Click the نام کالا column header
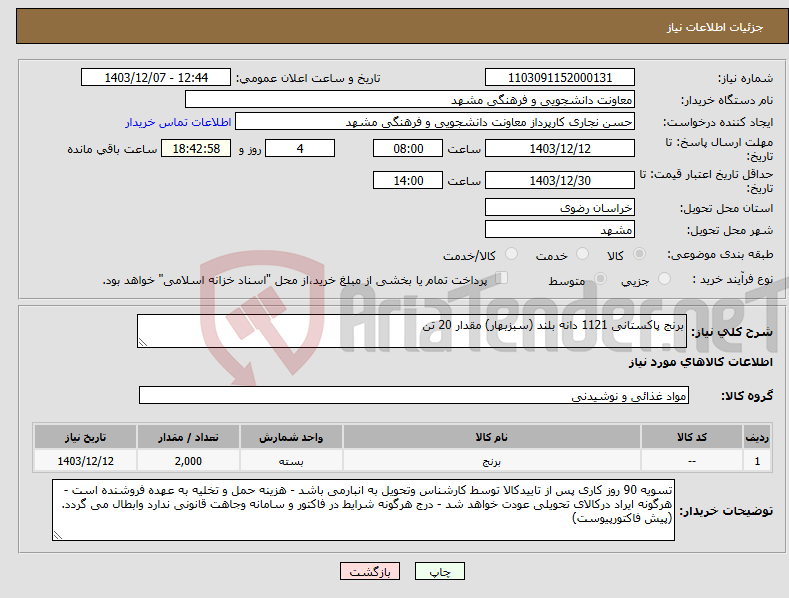 click(x=492, y=437)
